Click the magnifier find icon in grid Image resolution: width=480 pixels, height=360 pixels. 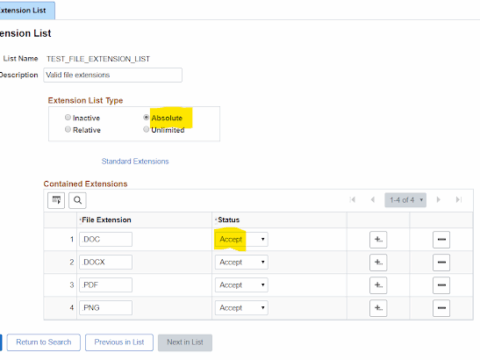tap(77, 200)
